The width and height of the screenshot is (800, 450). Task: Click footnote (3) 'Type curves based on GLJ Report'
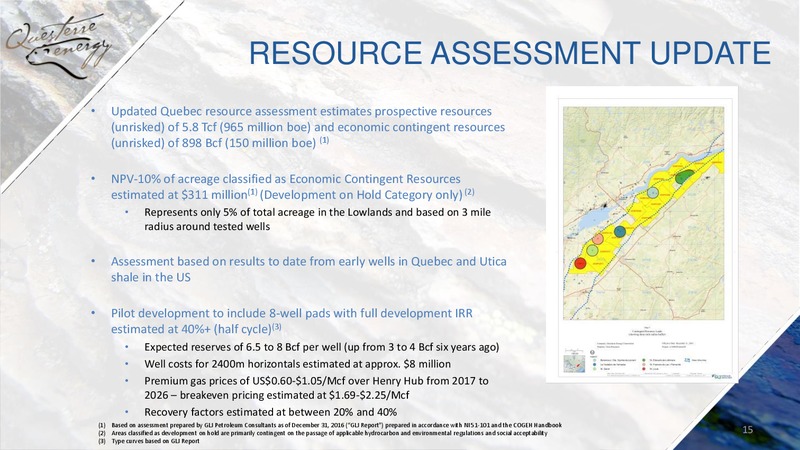point(148,441)
